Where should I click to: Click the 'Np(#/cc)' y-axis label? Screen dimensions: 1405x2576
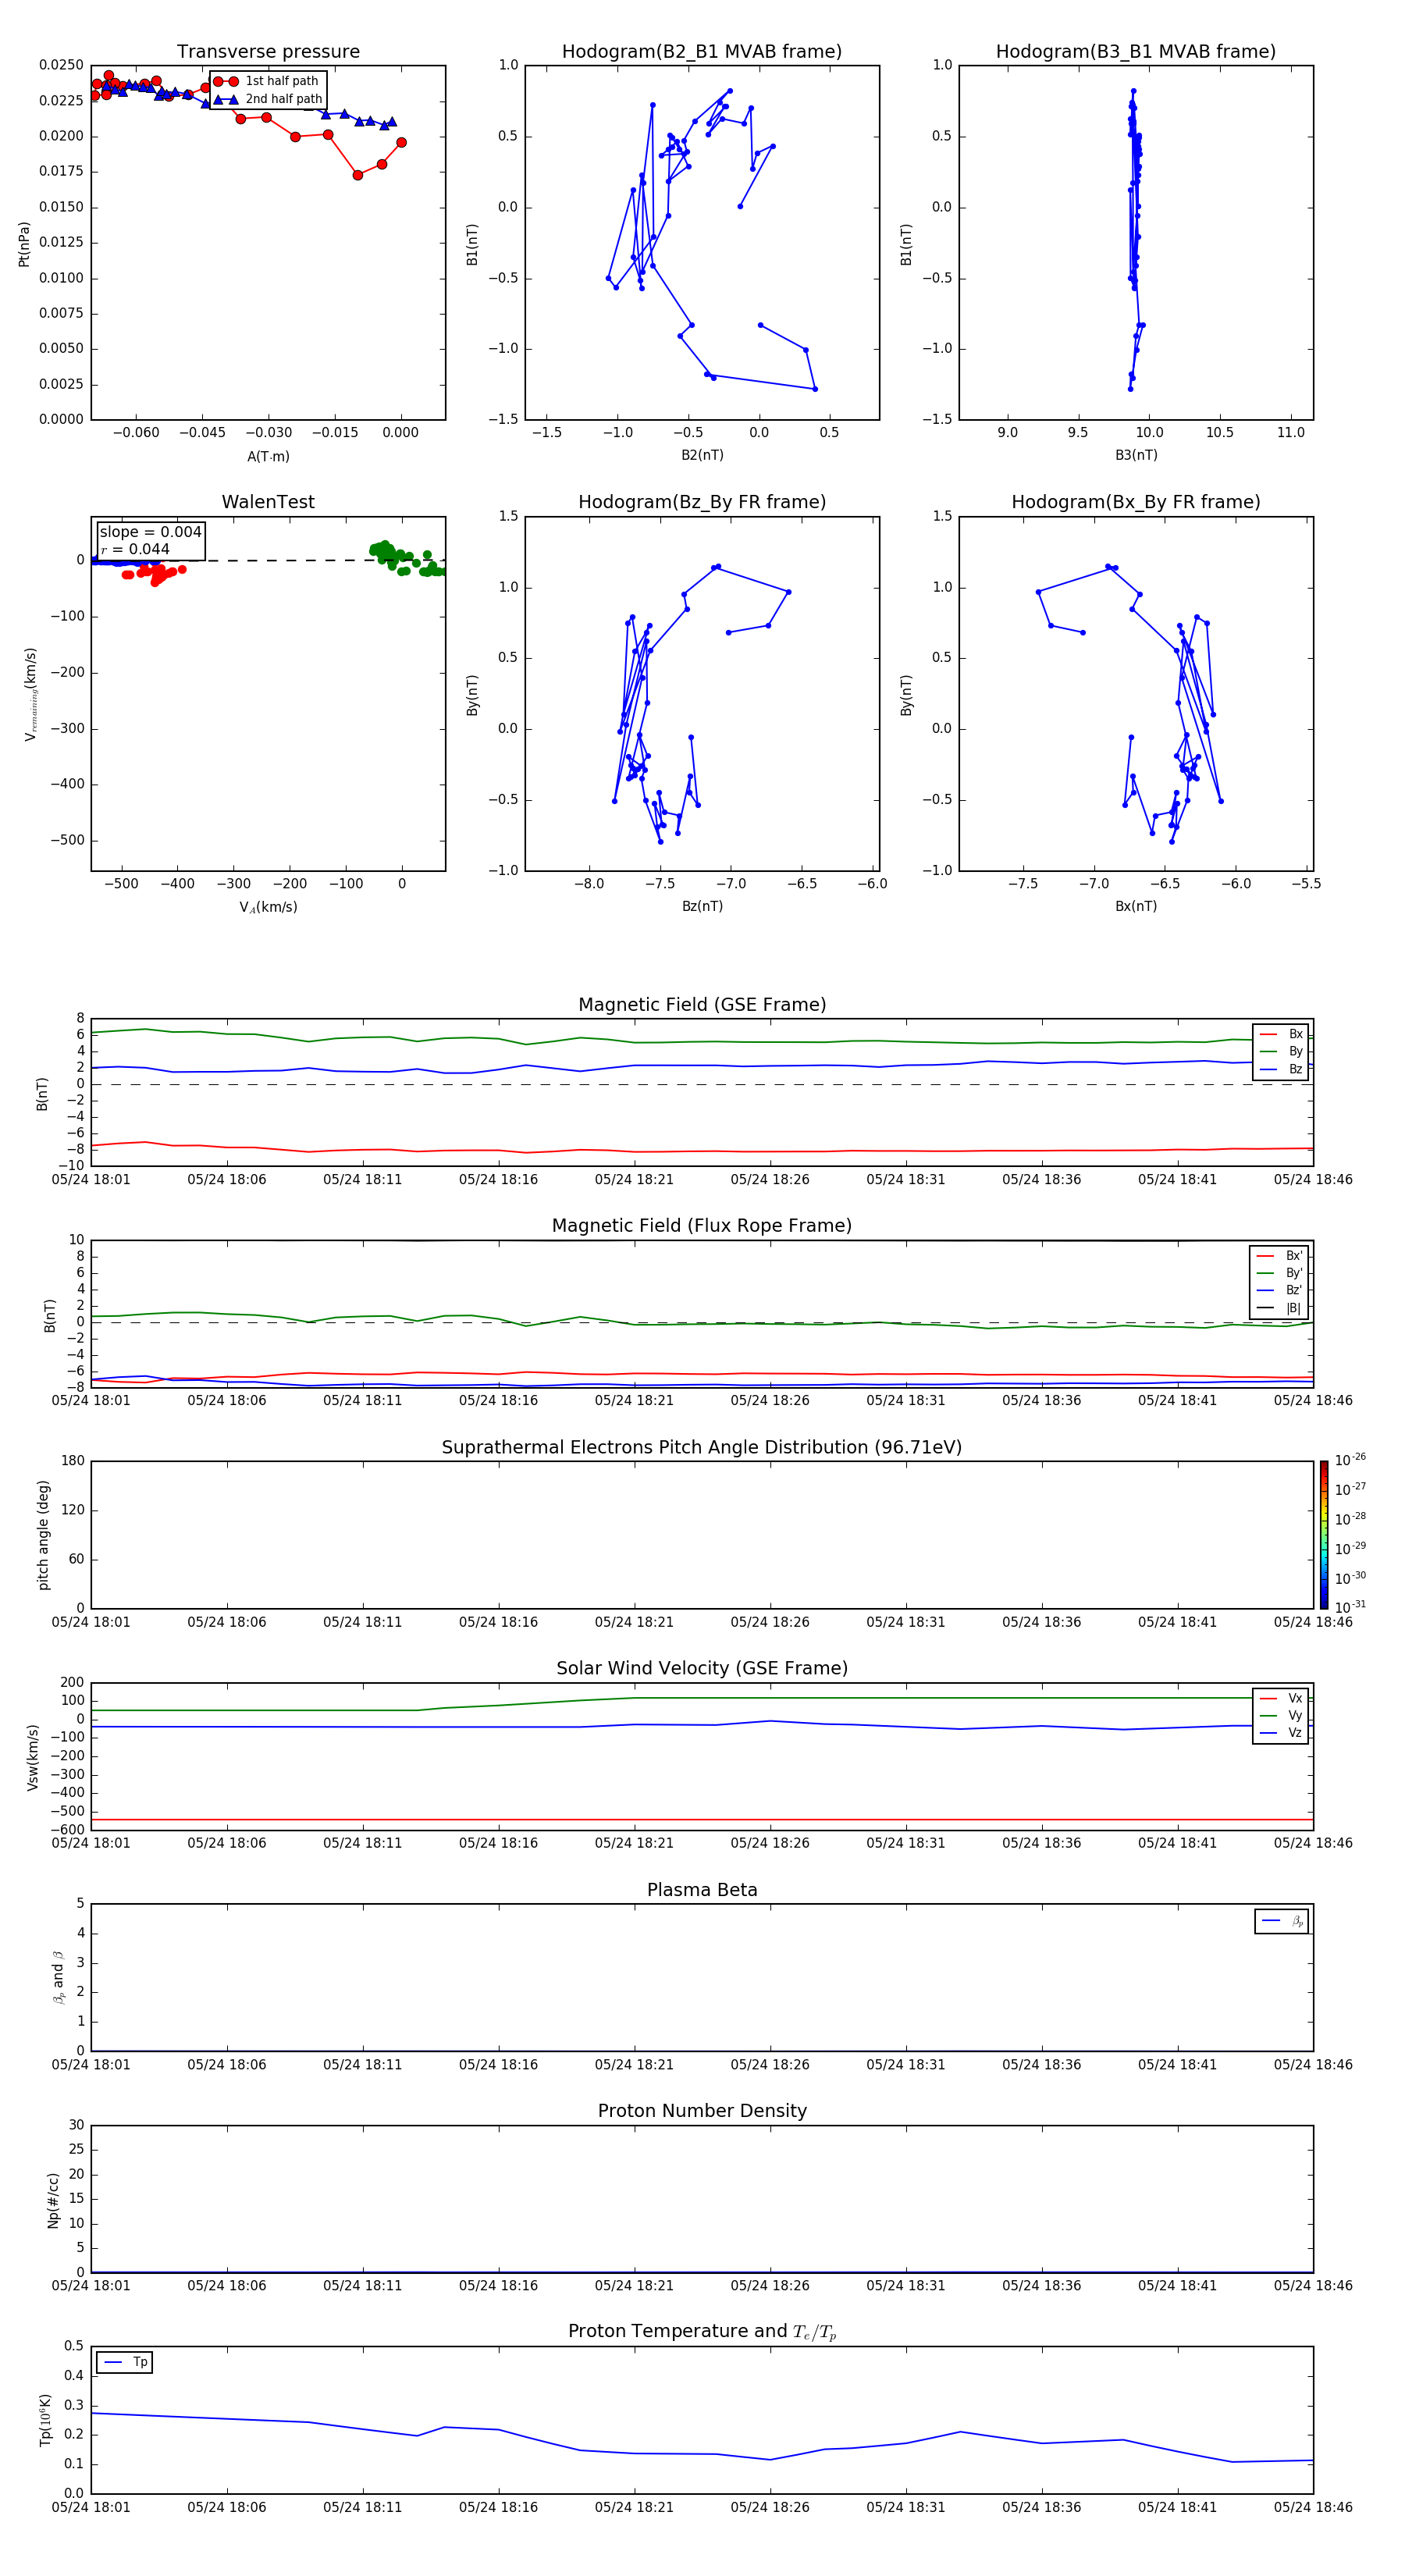point(53,2200)
